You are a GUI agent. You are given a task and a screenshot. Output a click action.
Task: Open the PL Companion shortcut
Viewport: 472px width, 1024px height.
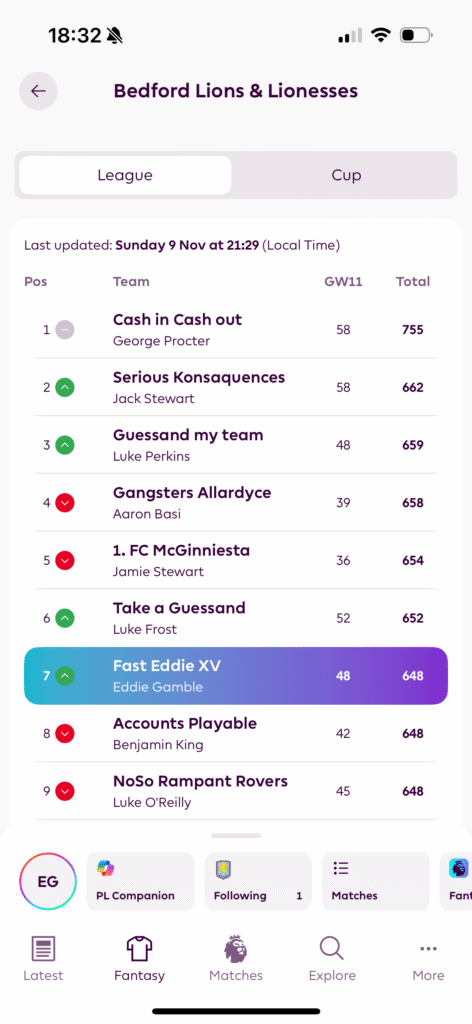pos(140,882)
